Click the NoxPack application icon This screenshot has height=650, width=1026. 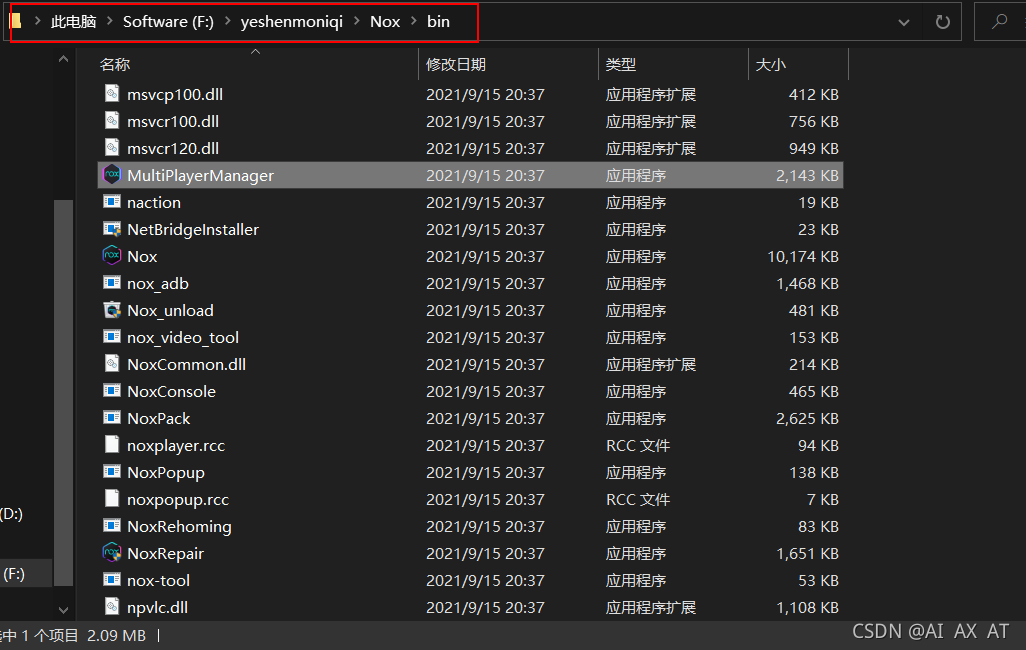tap(112, 418)
